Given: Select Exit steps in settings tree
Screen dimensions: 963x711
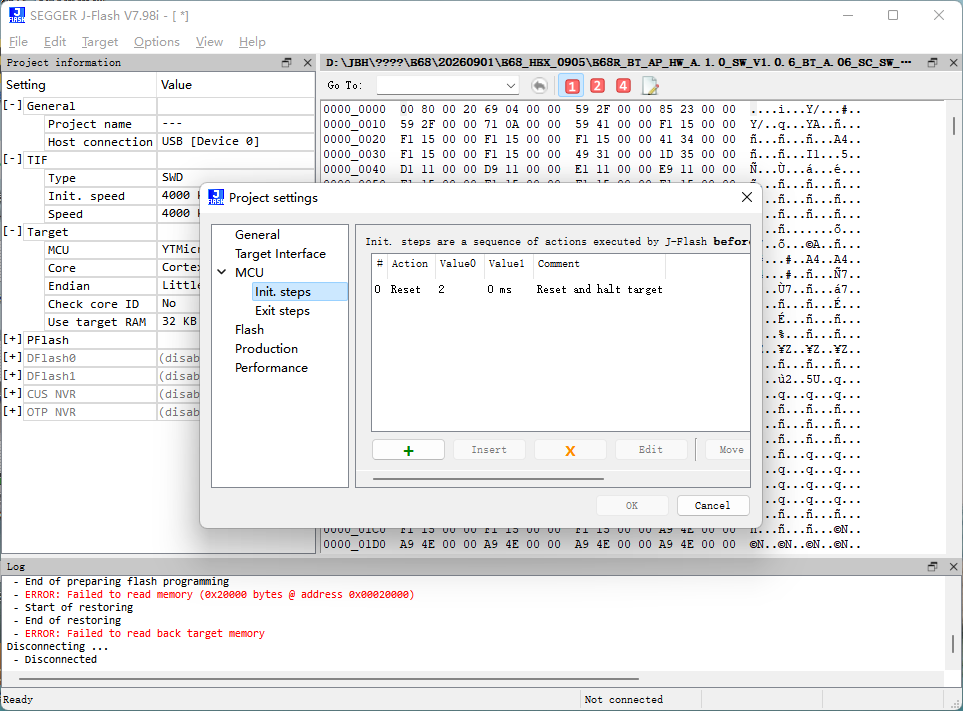Looking at the screenshot, I should (x=283, y=311).
